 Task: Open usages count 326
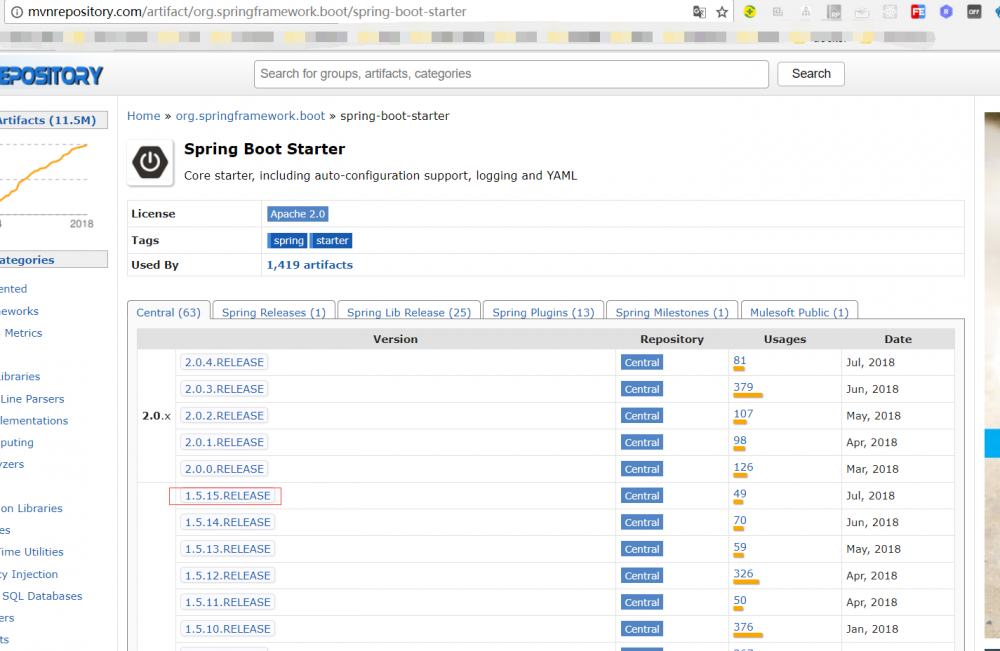(x=743, y=574)
